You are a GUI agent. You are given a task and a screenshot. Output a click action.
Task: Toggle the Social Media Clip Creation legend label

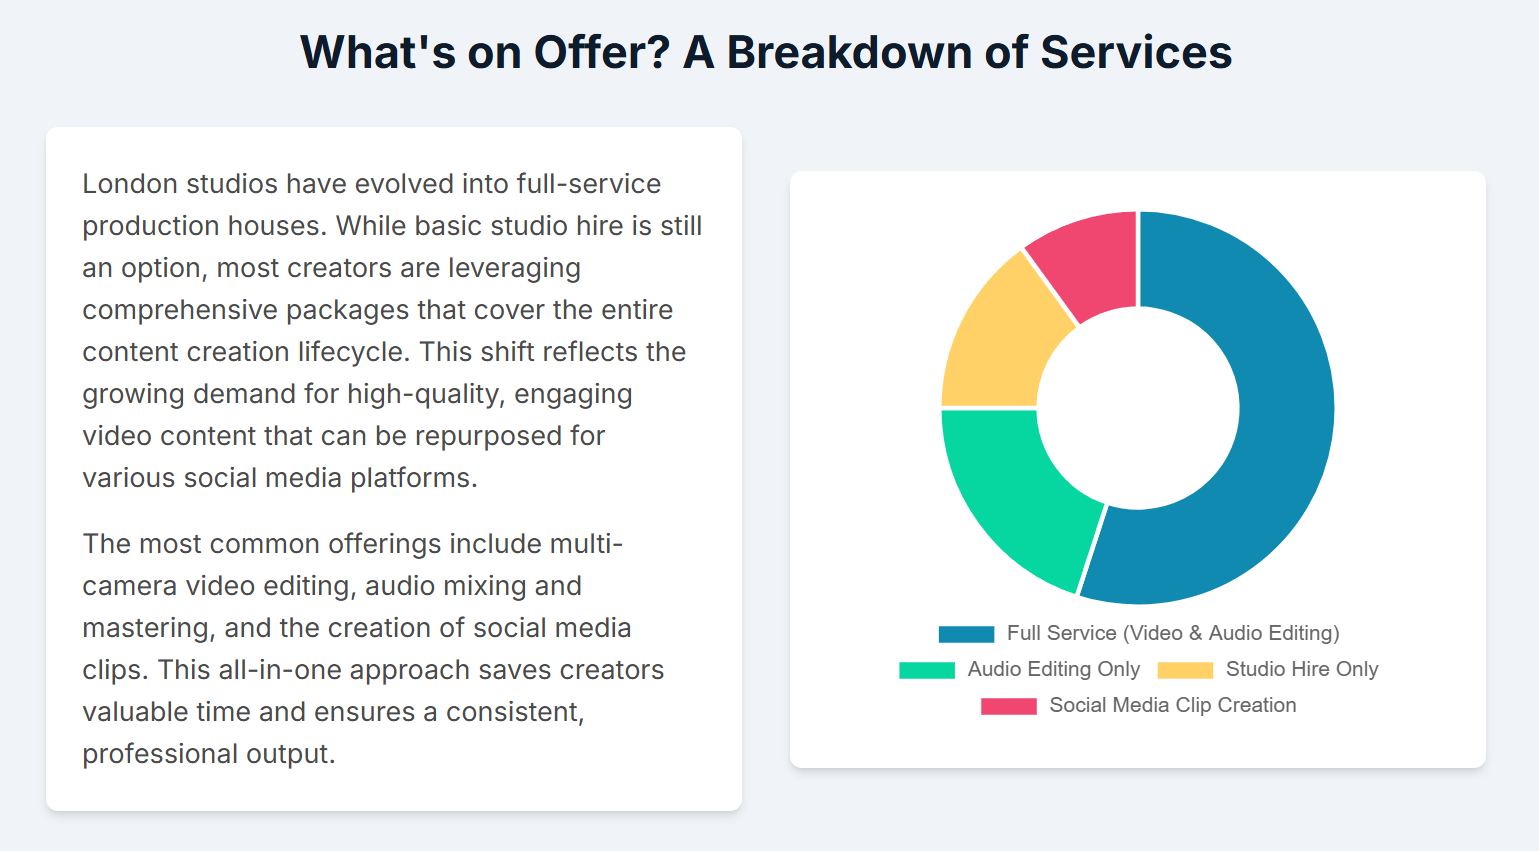click(x=1173, y=705)
